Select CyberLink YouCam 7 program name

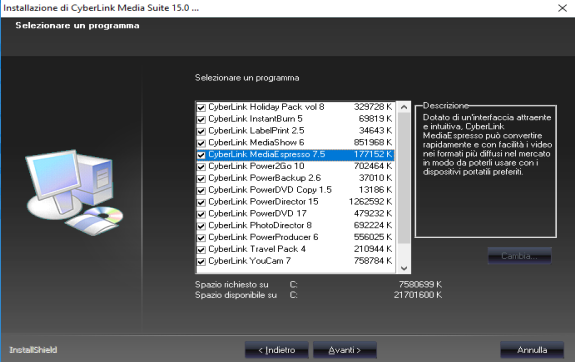249,260
